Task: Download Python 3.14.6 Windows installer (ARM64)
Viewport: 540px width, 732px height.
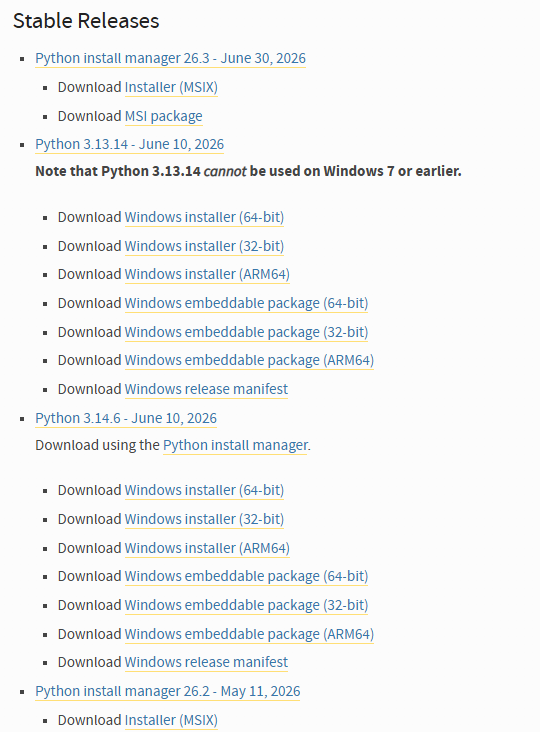Action: [x=207, y=548]
